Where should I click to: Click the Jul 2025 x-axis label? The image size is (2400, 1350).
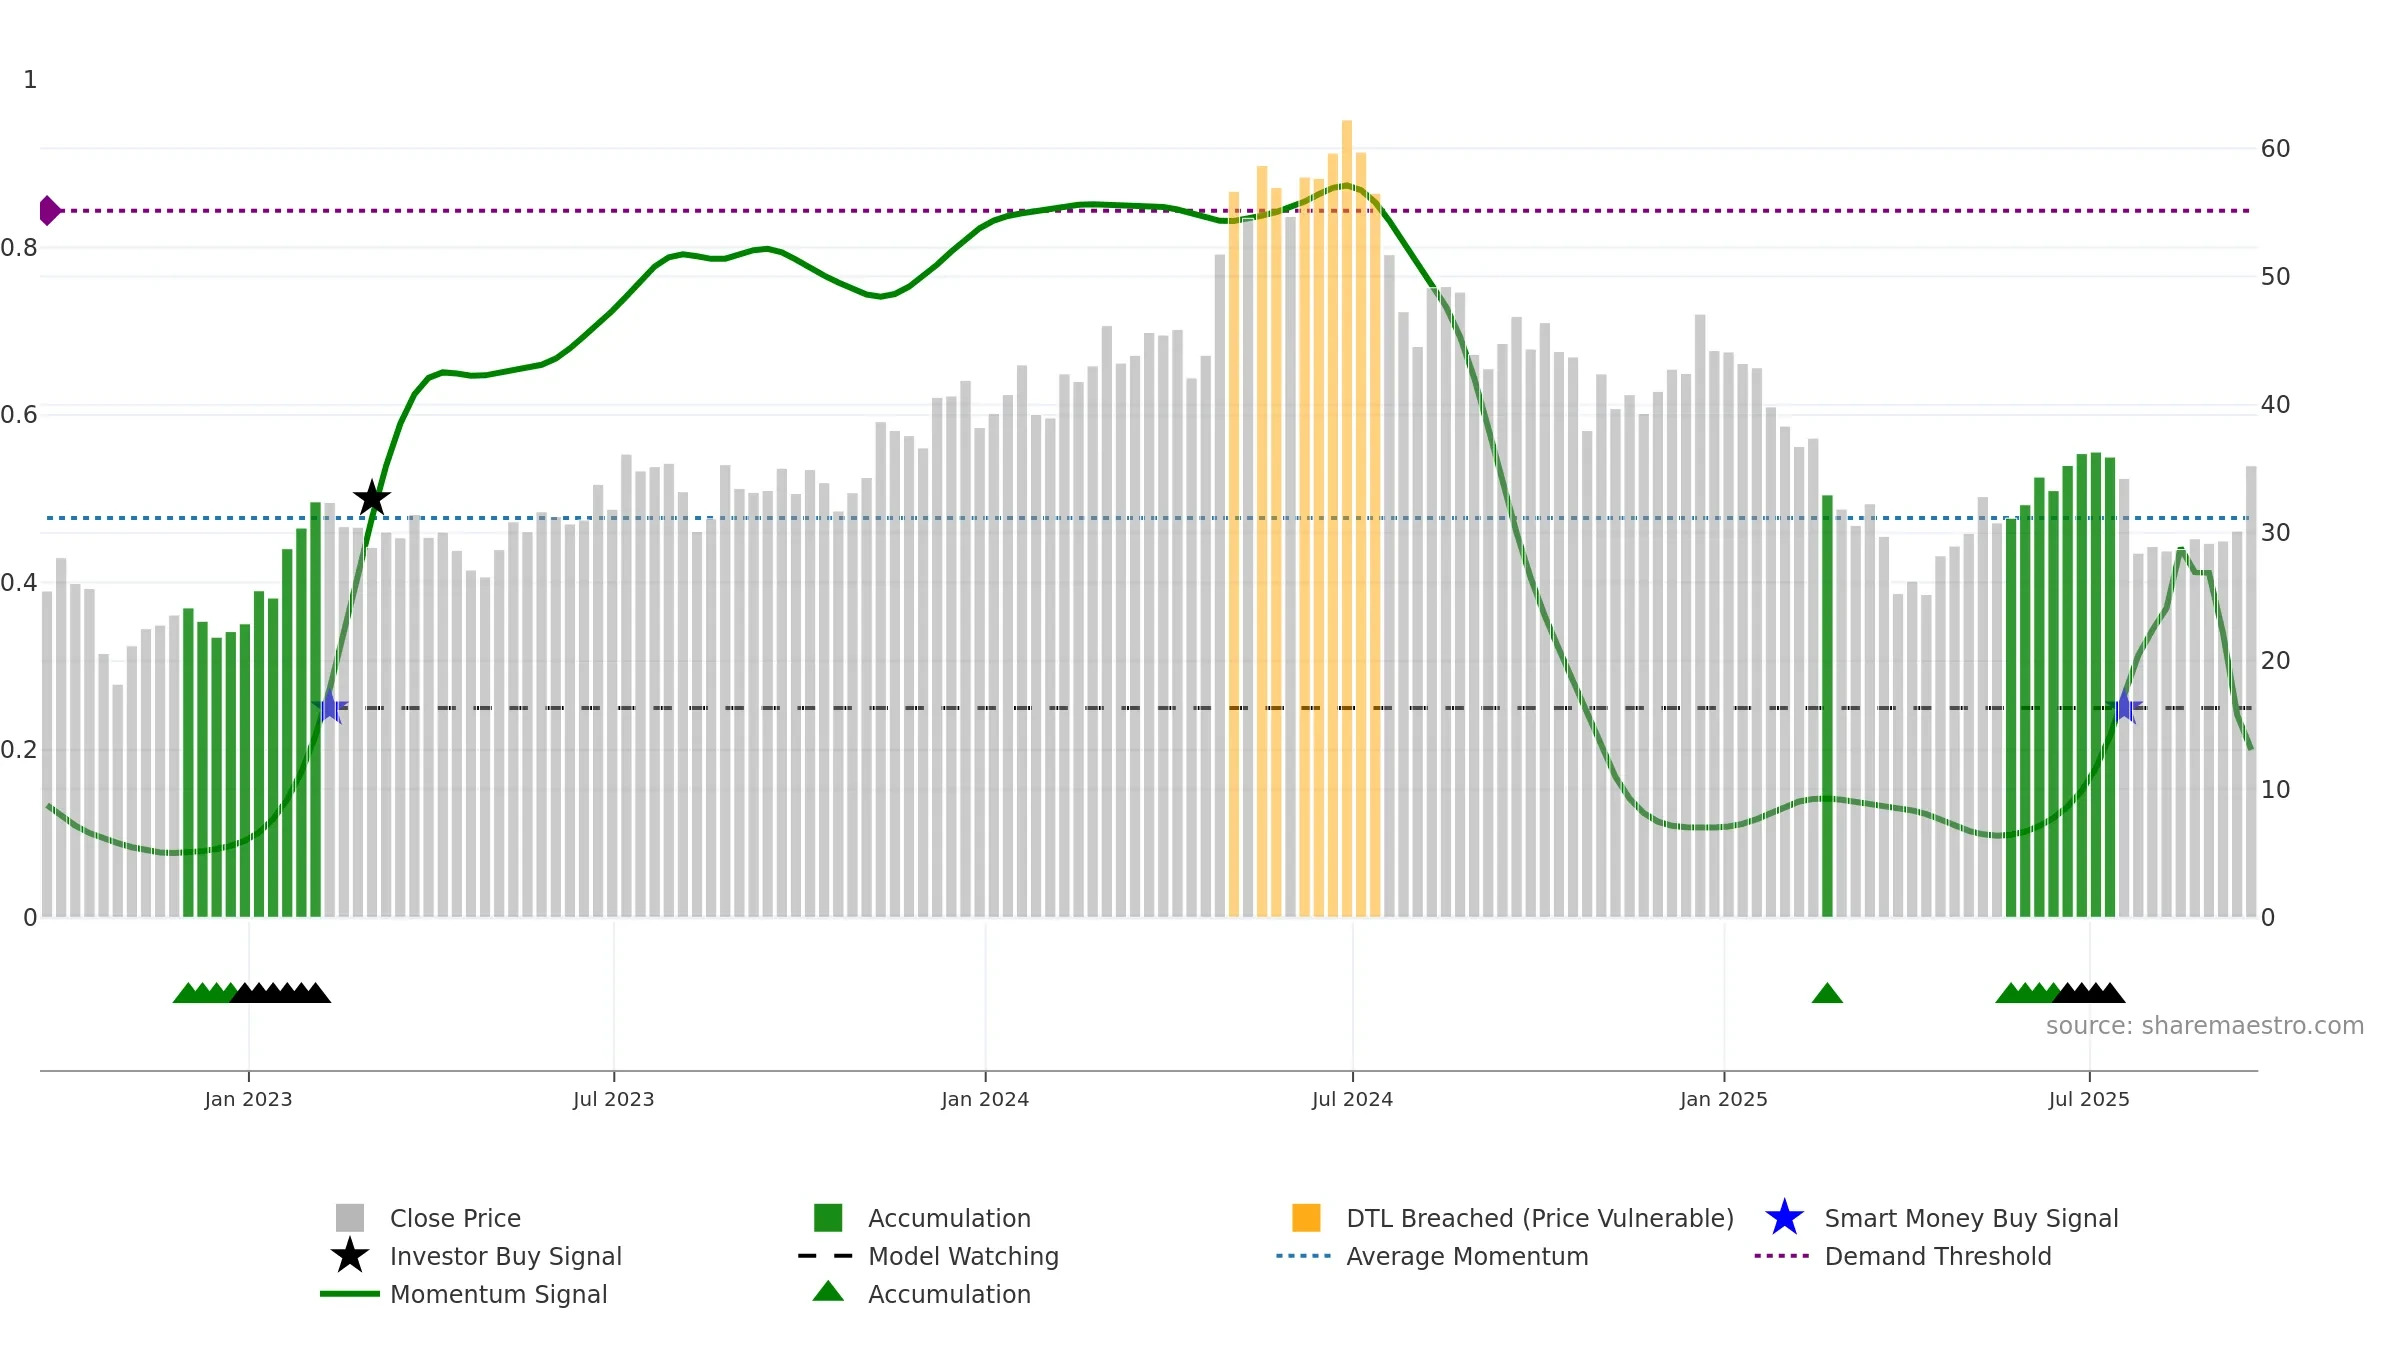(2089, 1099)
